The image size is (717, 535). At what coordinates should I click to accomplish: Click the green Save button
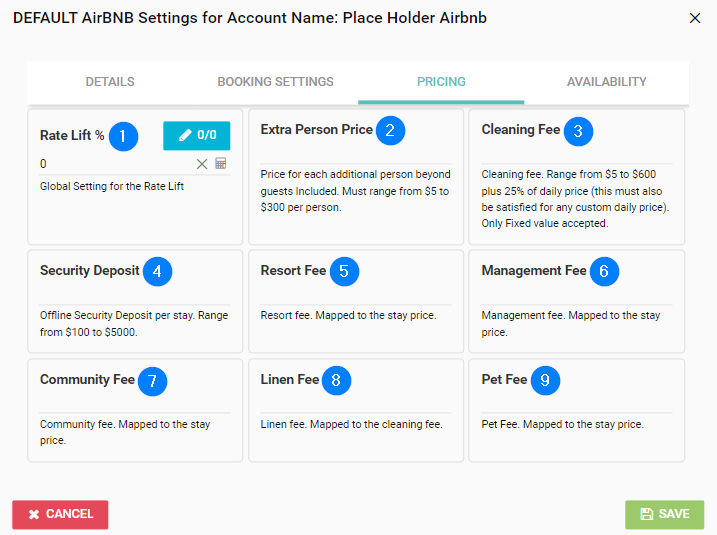tap(664, 514)
